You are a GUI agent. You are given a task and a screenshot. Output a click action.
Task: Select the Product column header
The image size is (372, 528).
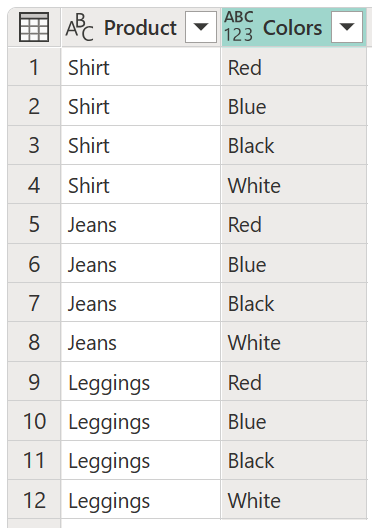(x=140, y=27)
